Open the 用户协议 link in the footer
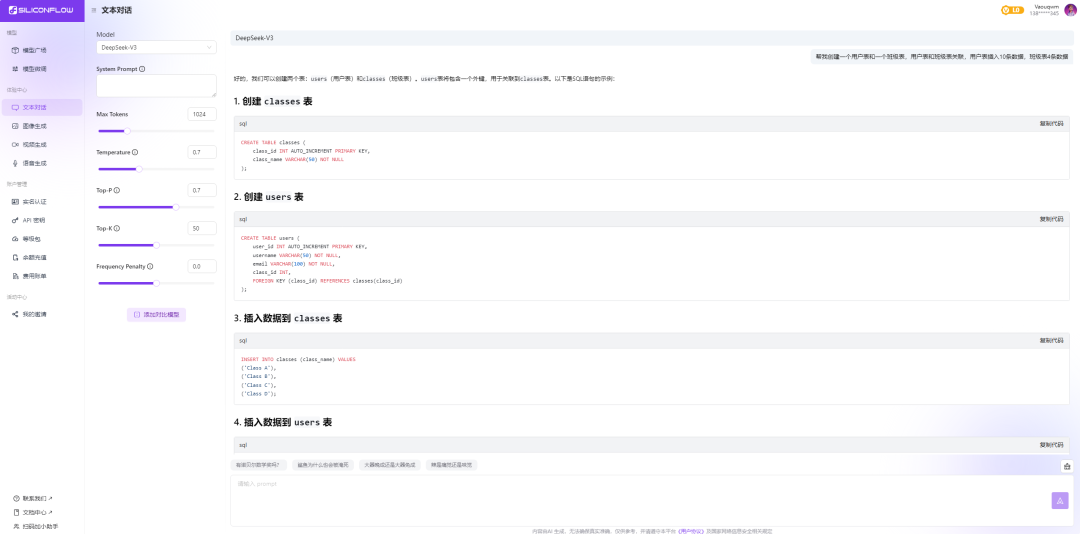Viewport: 1080px width, 534px height. click(692, 531)
